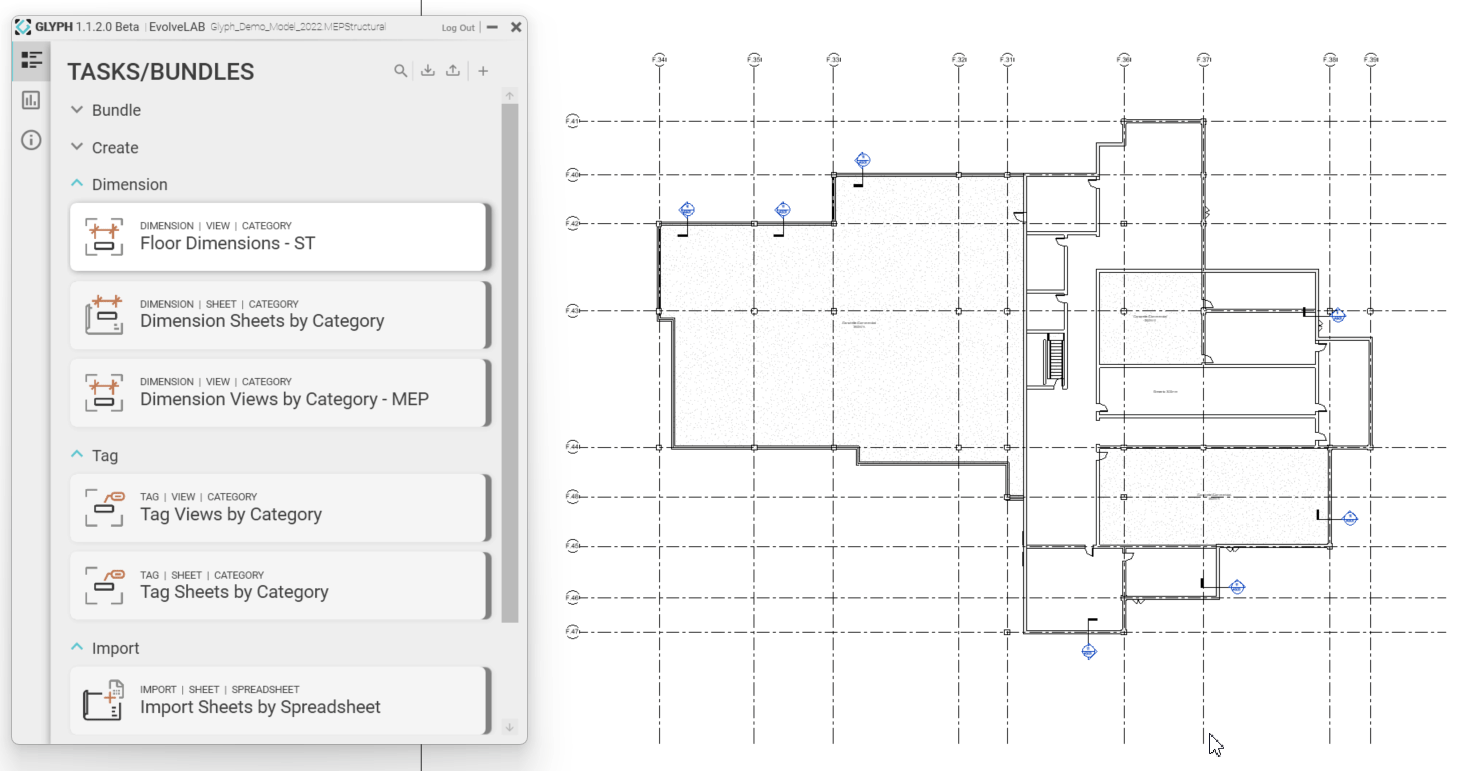Image resolution: width=1478 pixels, height=771 pixels.
Task: Expand the Bundle section
Action: point(77,110)
